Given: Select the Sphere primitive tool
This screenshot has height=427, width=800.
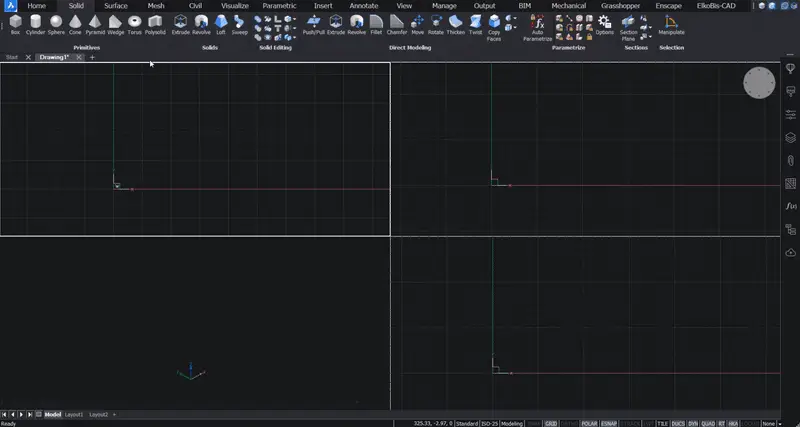Looking at the screenshot, I should (56, 24).
